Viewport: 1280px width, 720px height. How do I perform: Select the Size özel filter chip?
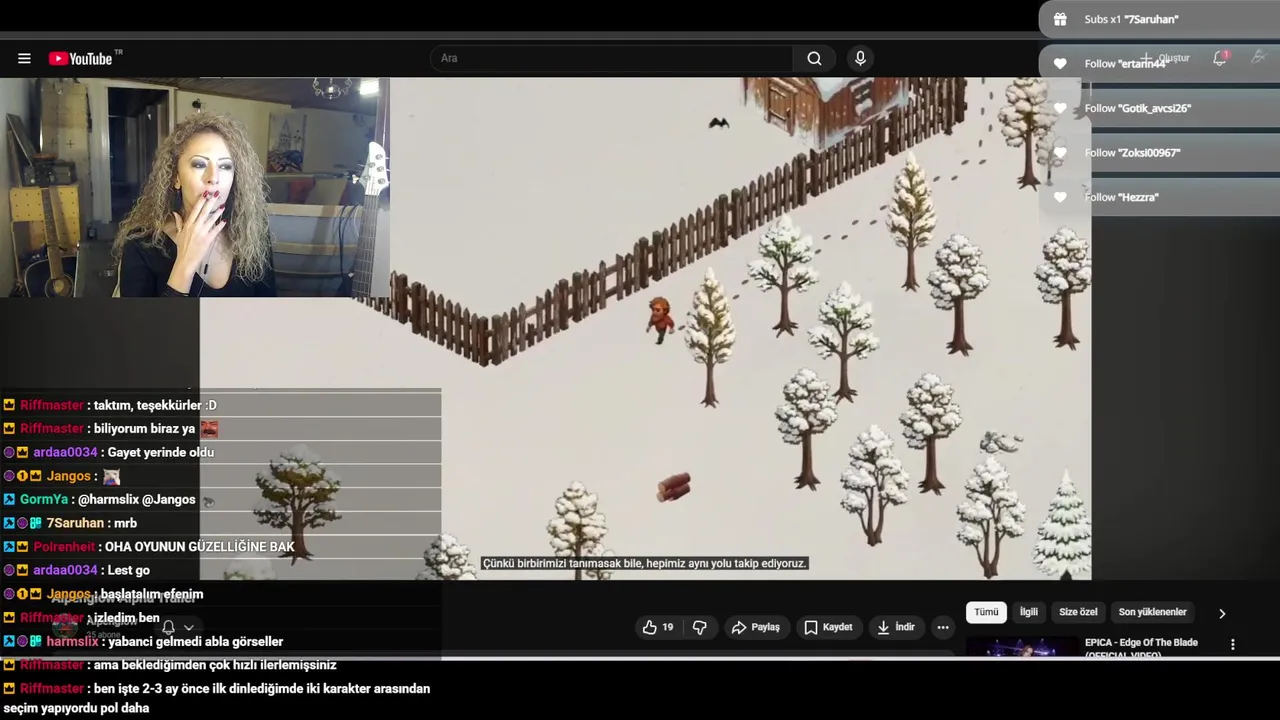(x=1078, y=612)
